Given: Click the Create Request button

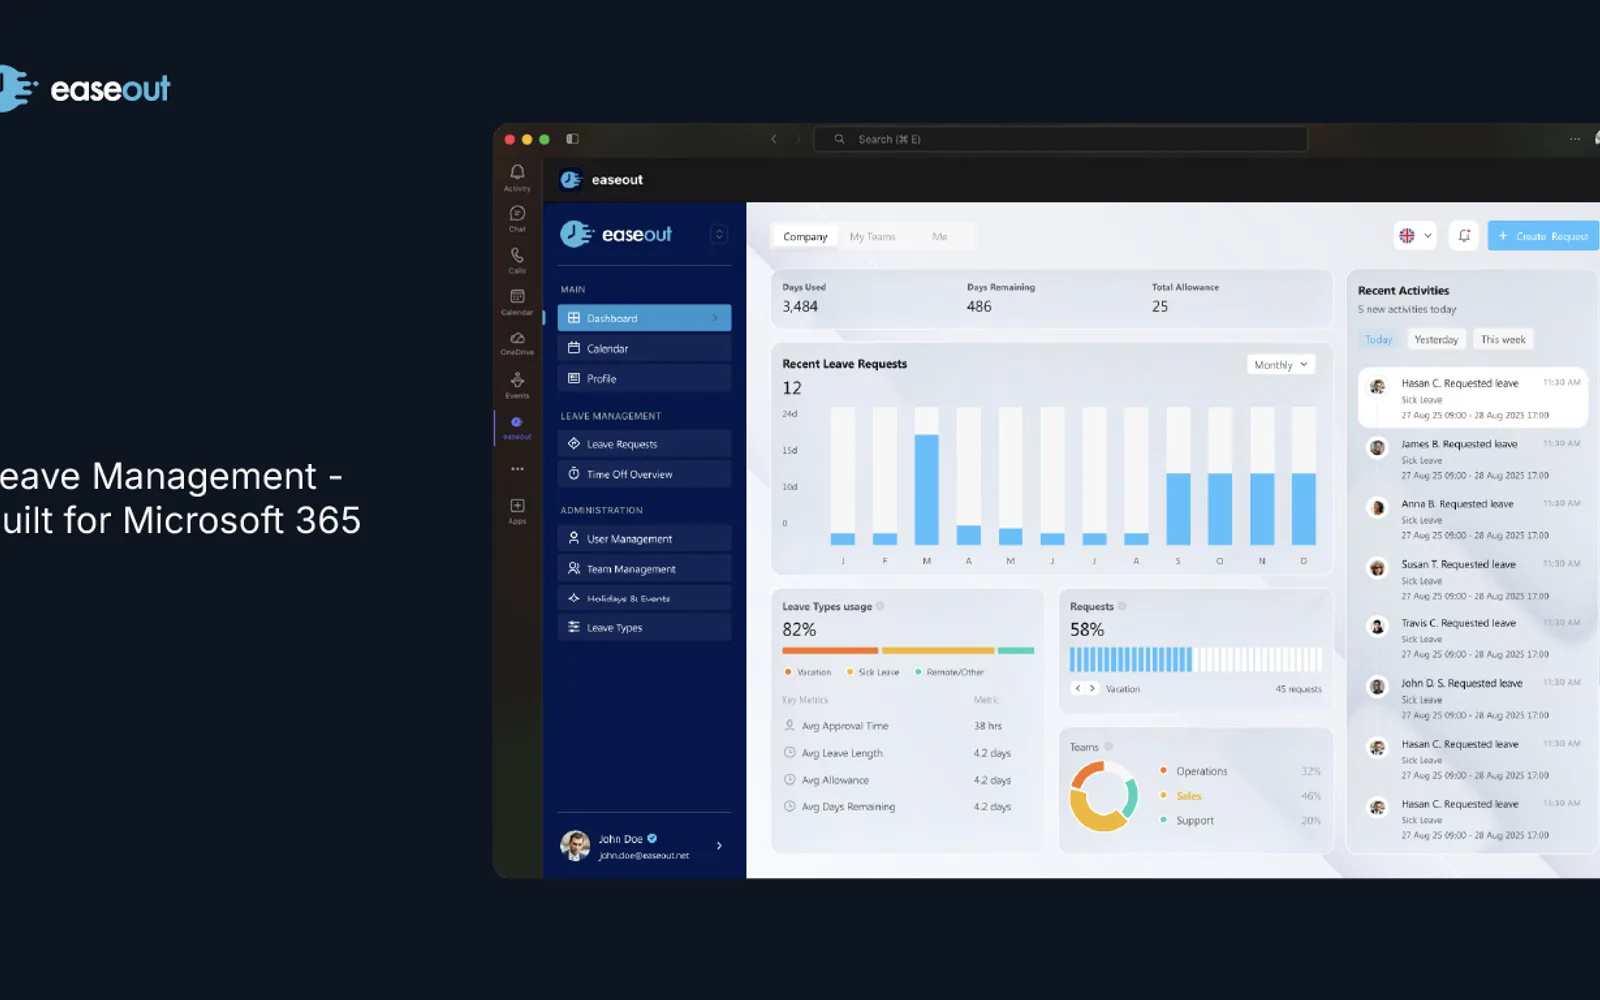Looking at the screenshot, I should point(1544,236).
